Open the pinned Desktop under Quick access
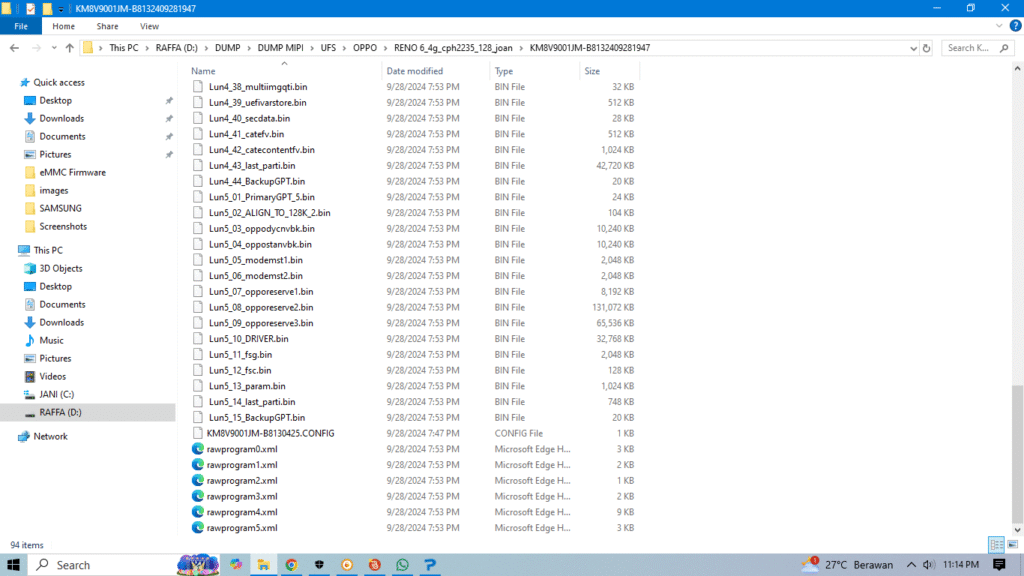Viewport: 1024px width, 576px height. 56,101
